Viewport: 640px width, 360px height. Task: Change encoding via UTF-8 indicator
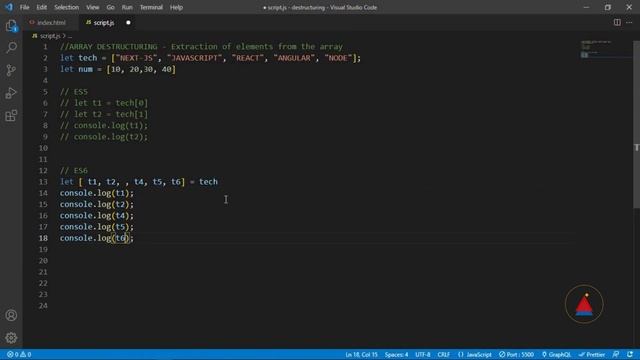pyautogui.click(x=423, y=355)
